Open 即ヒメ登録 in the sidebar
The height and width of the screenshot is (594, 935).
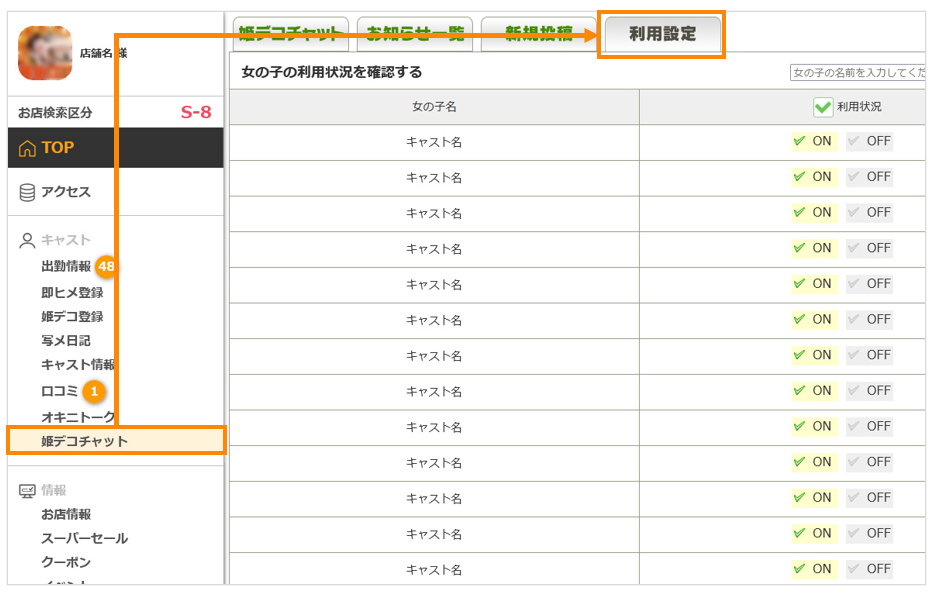[72, 292]
